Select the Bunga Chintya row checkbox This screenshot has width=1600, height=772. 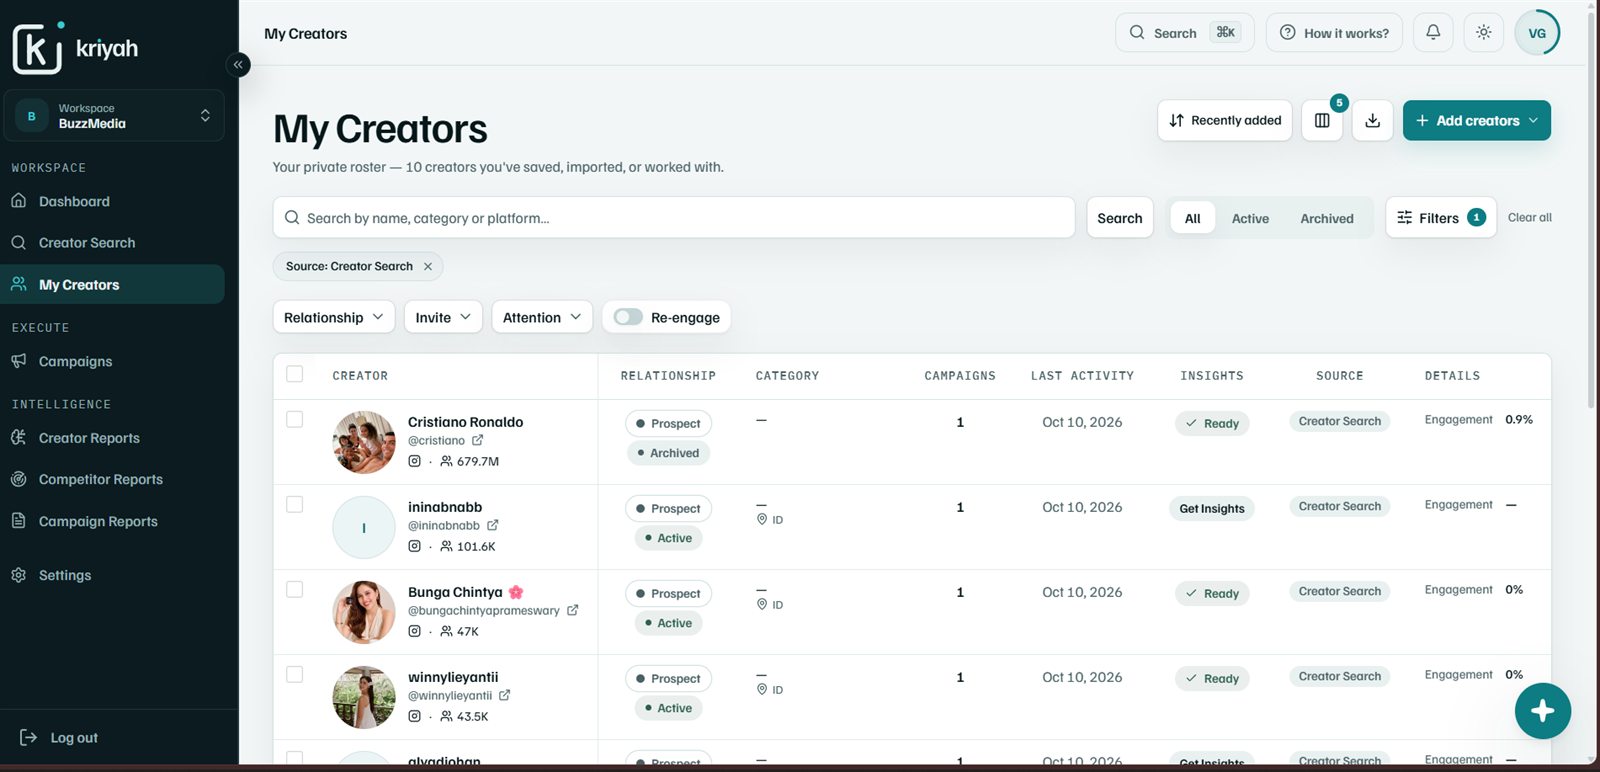pos(295,589)
